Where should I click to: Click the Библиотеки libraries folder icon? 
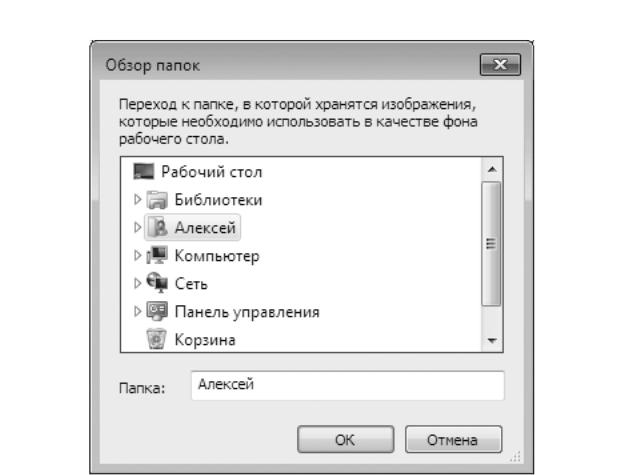coord(157,200)
